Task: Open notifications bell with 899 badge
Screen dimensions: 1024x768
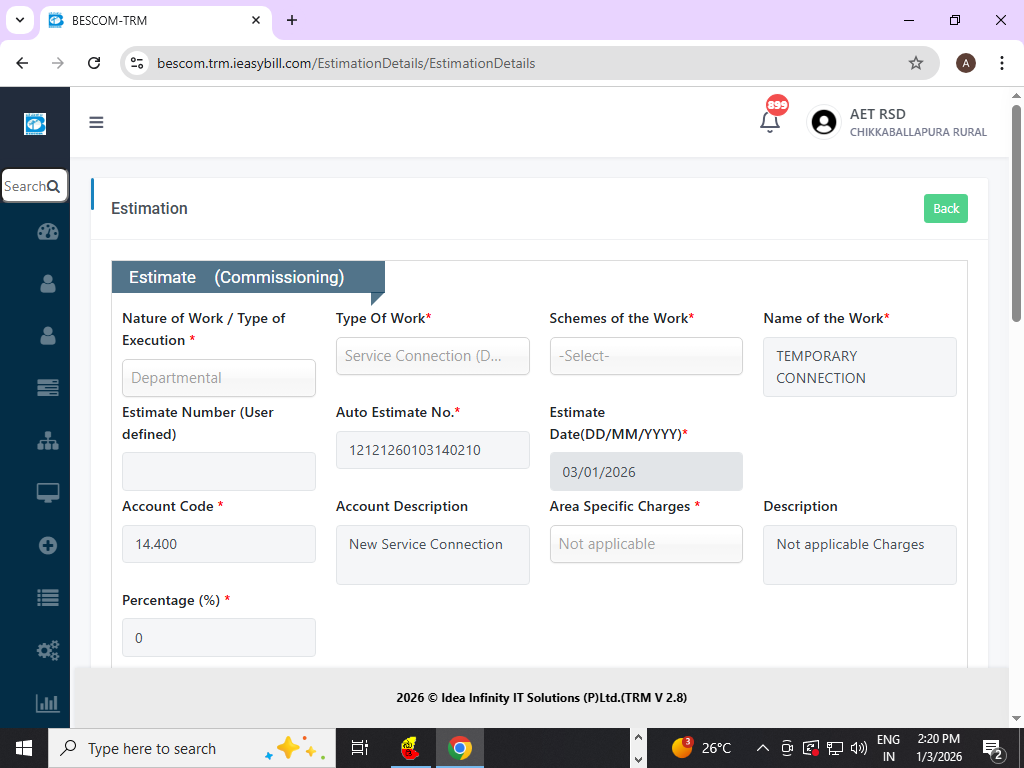Action: coord(770,121)
